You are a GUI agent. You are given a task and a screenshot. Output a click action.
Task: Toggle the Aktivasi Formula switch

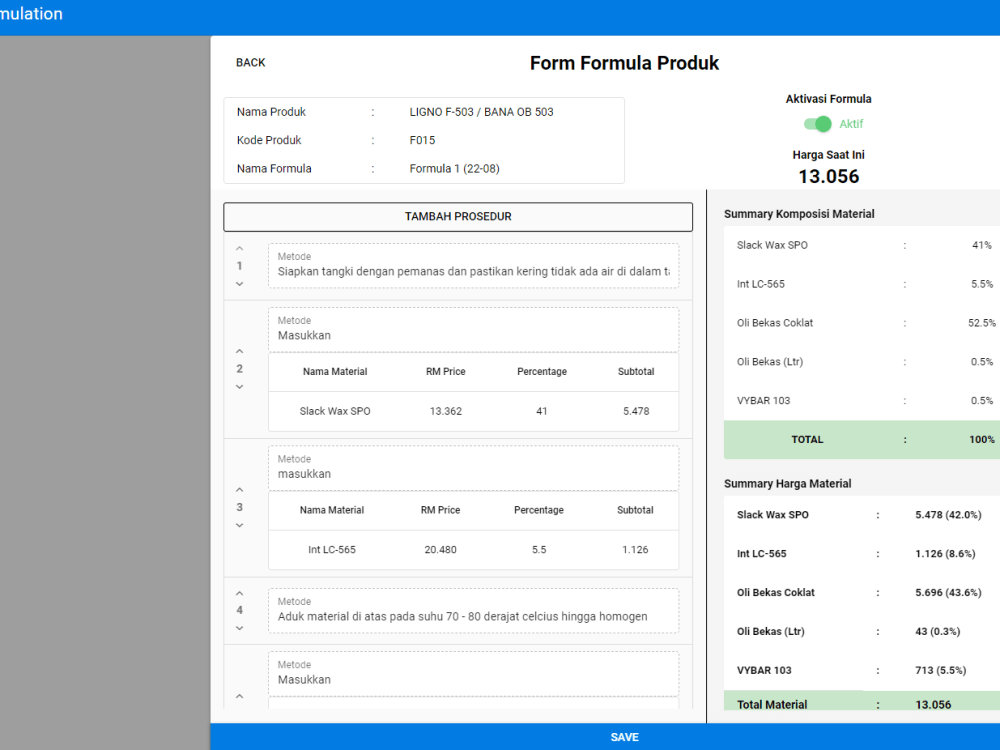click(x=818, y=124)
